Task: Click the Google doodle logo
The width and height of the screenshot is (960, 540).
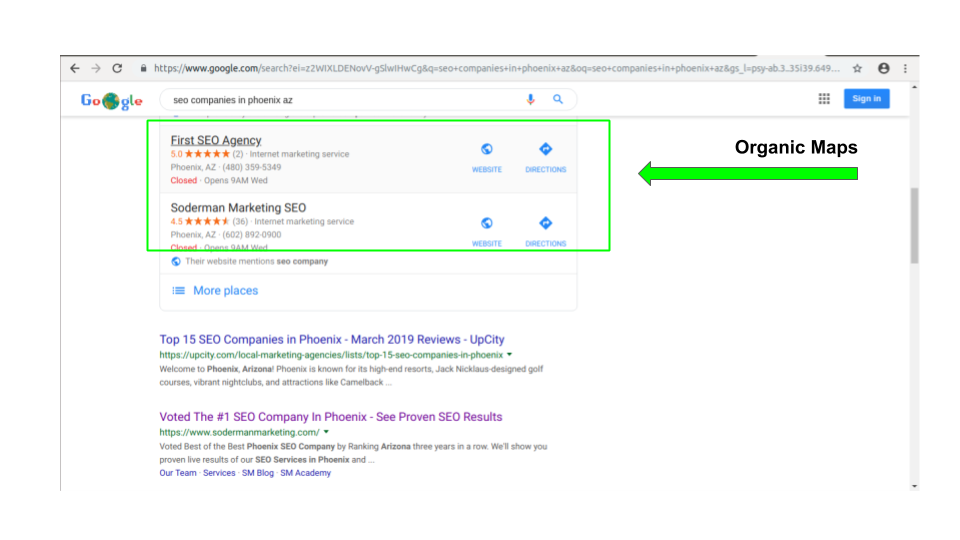Action: tap(111, 100)
